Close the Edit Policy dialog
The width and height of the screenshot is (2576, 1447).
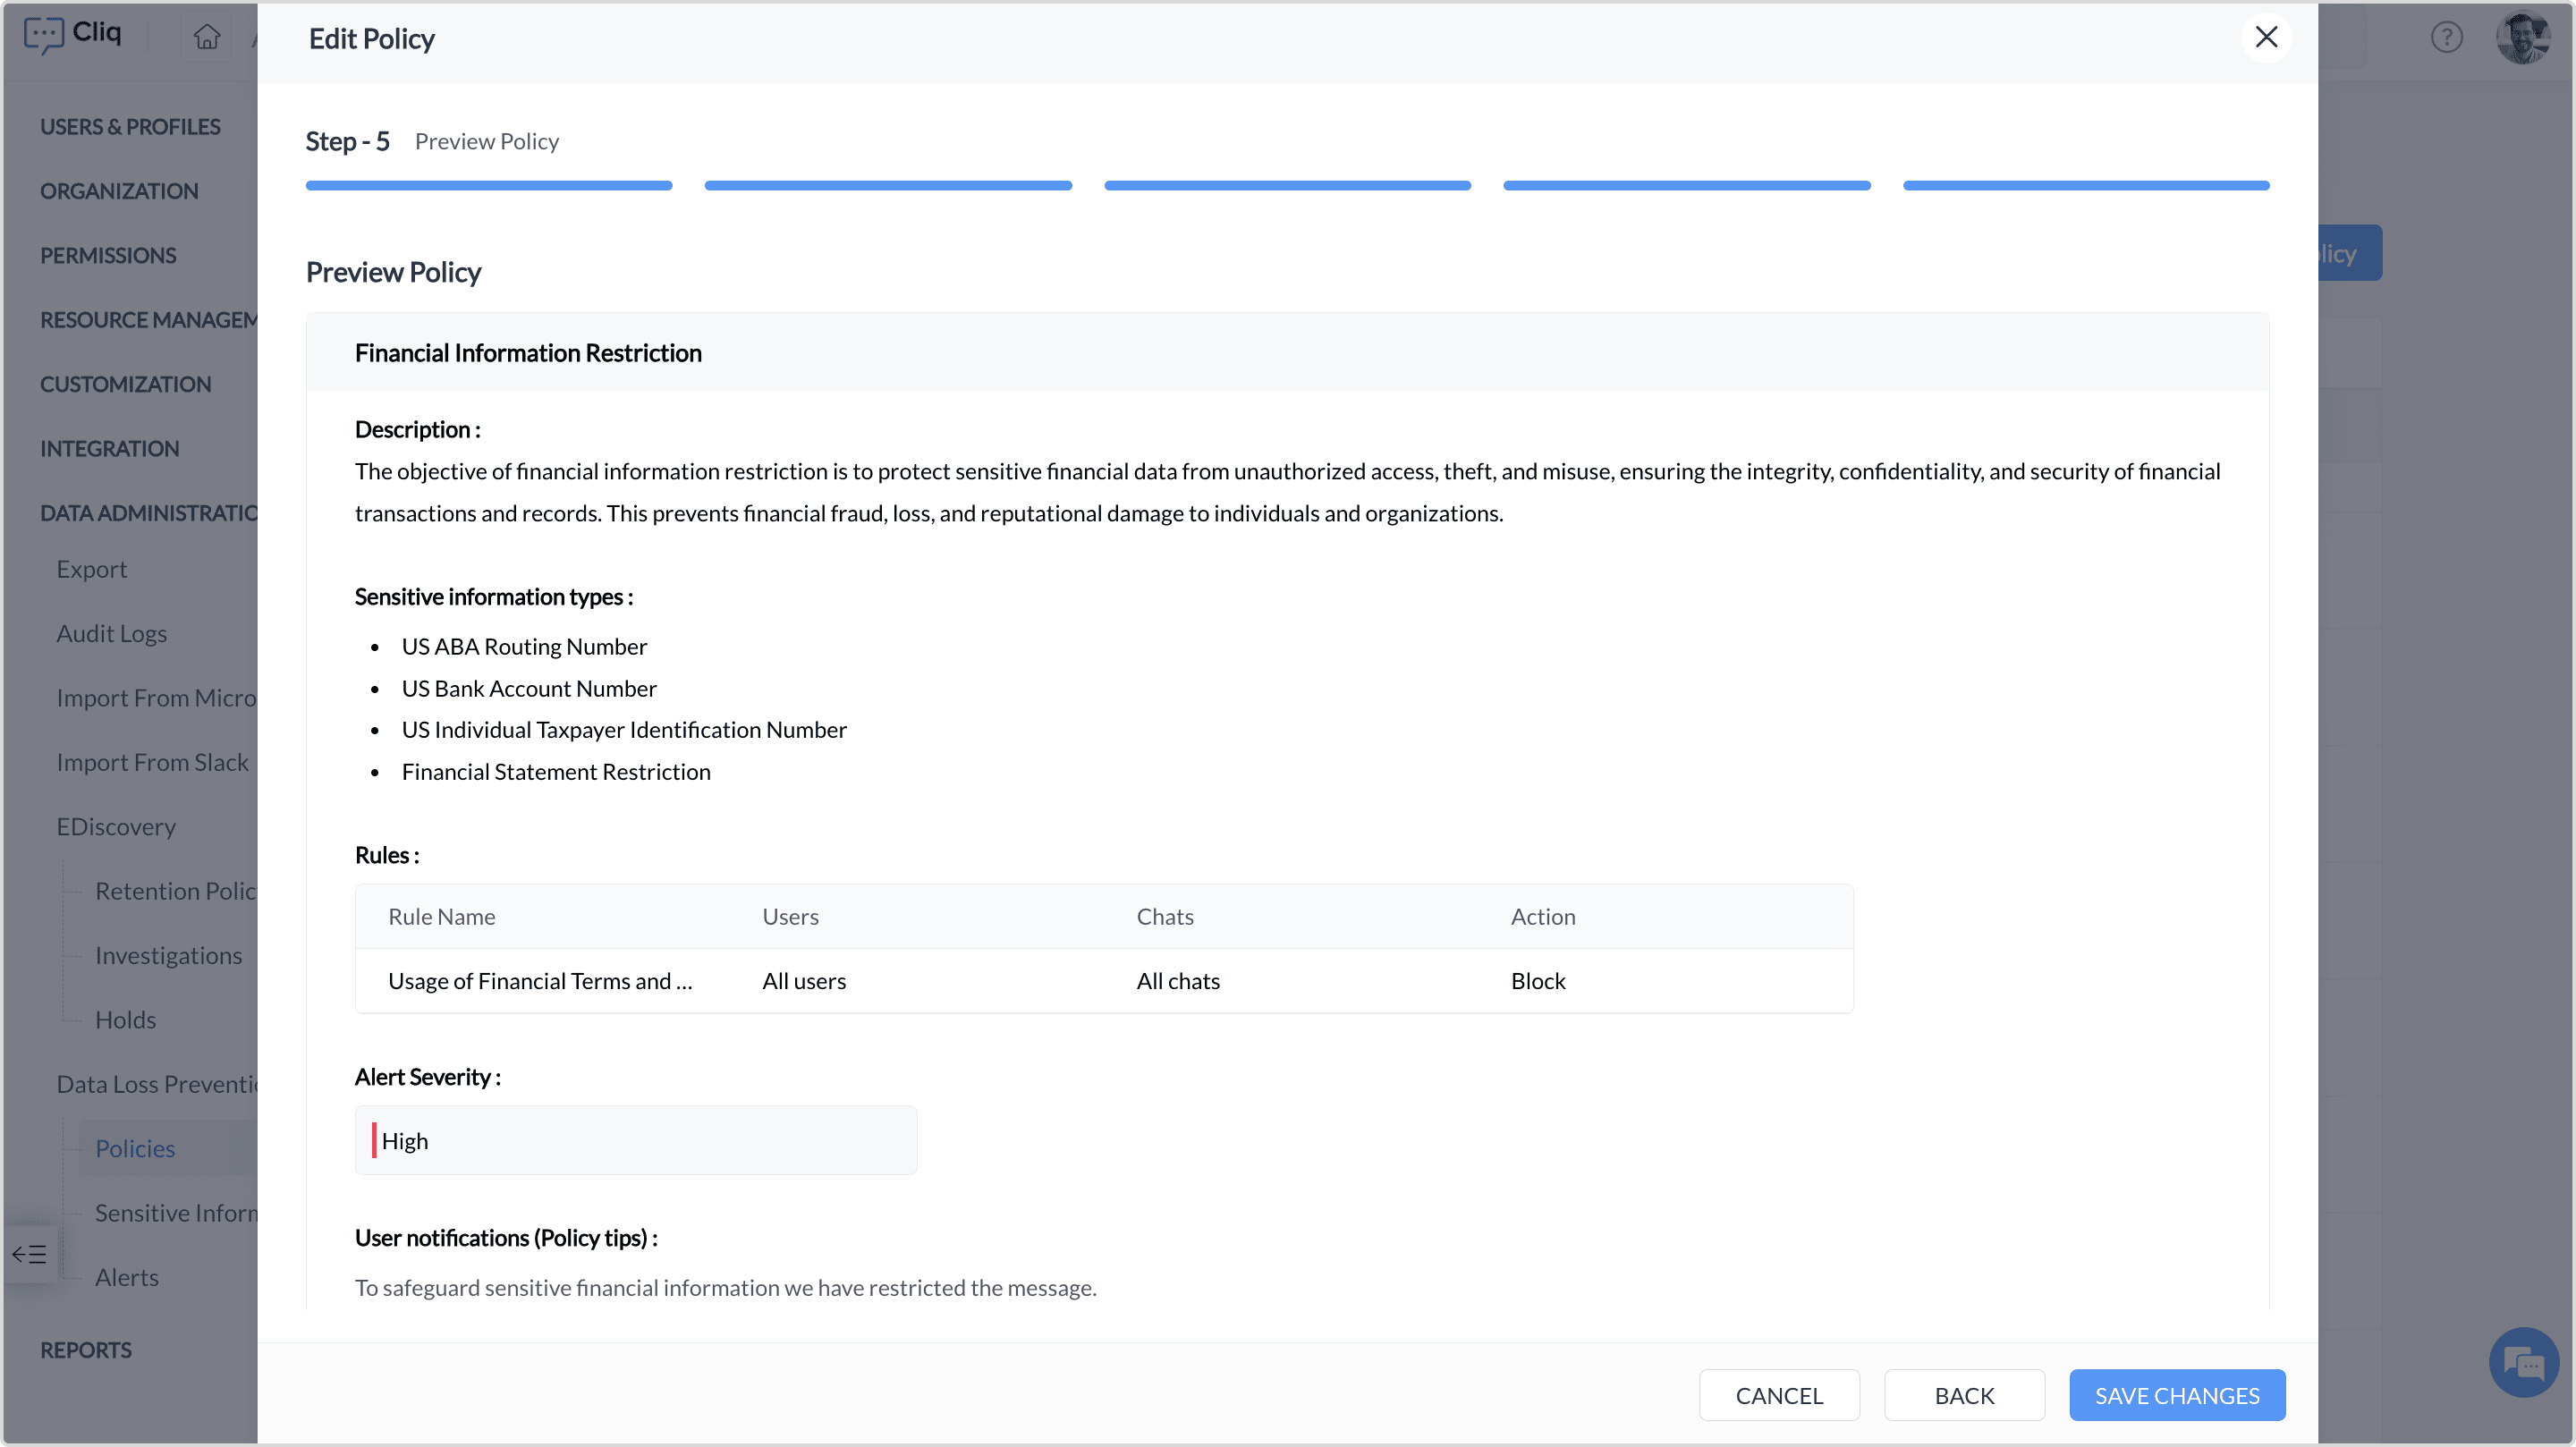click(x=2265, y=38)
